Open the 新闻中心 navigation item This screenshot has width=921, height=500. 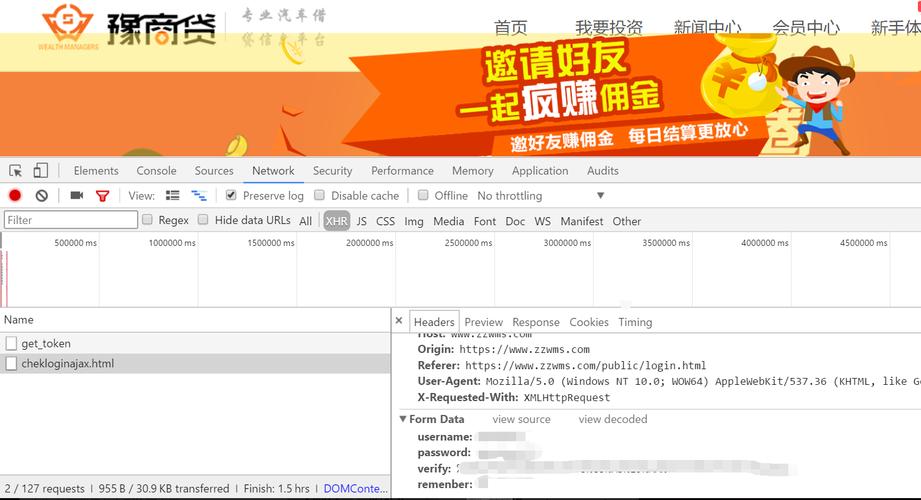tap(708, 28)
